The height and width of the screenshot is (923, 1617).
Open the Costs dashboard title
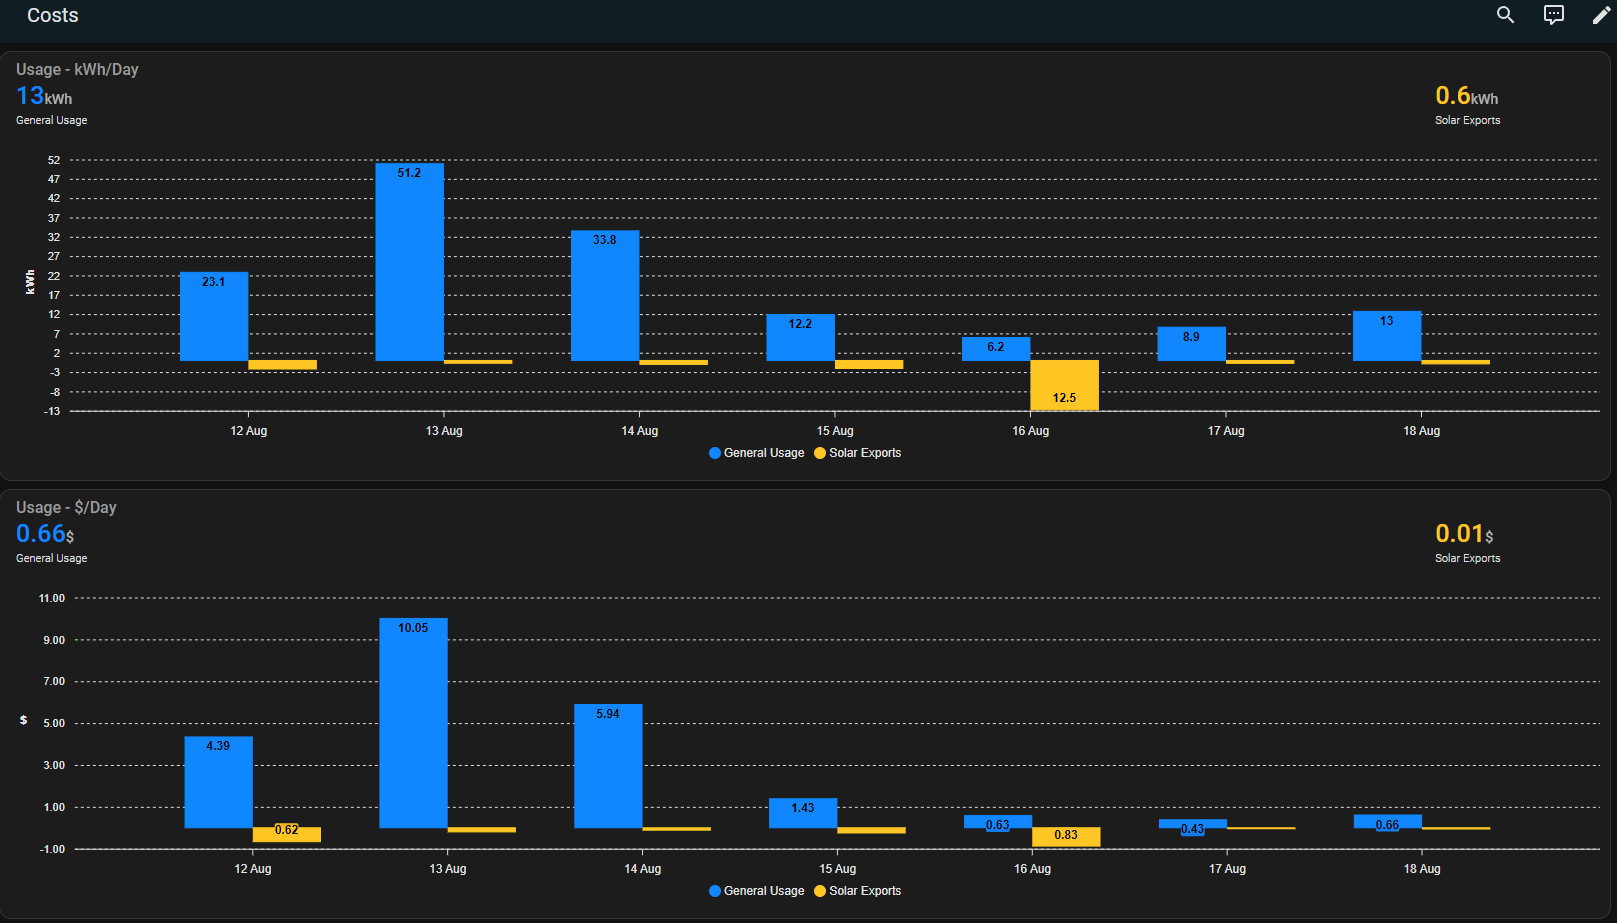point(53,15)
